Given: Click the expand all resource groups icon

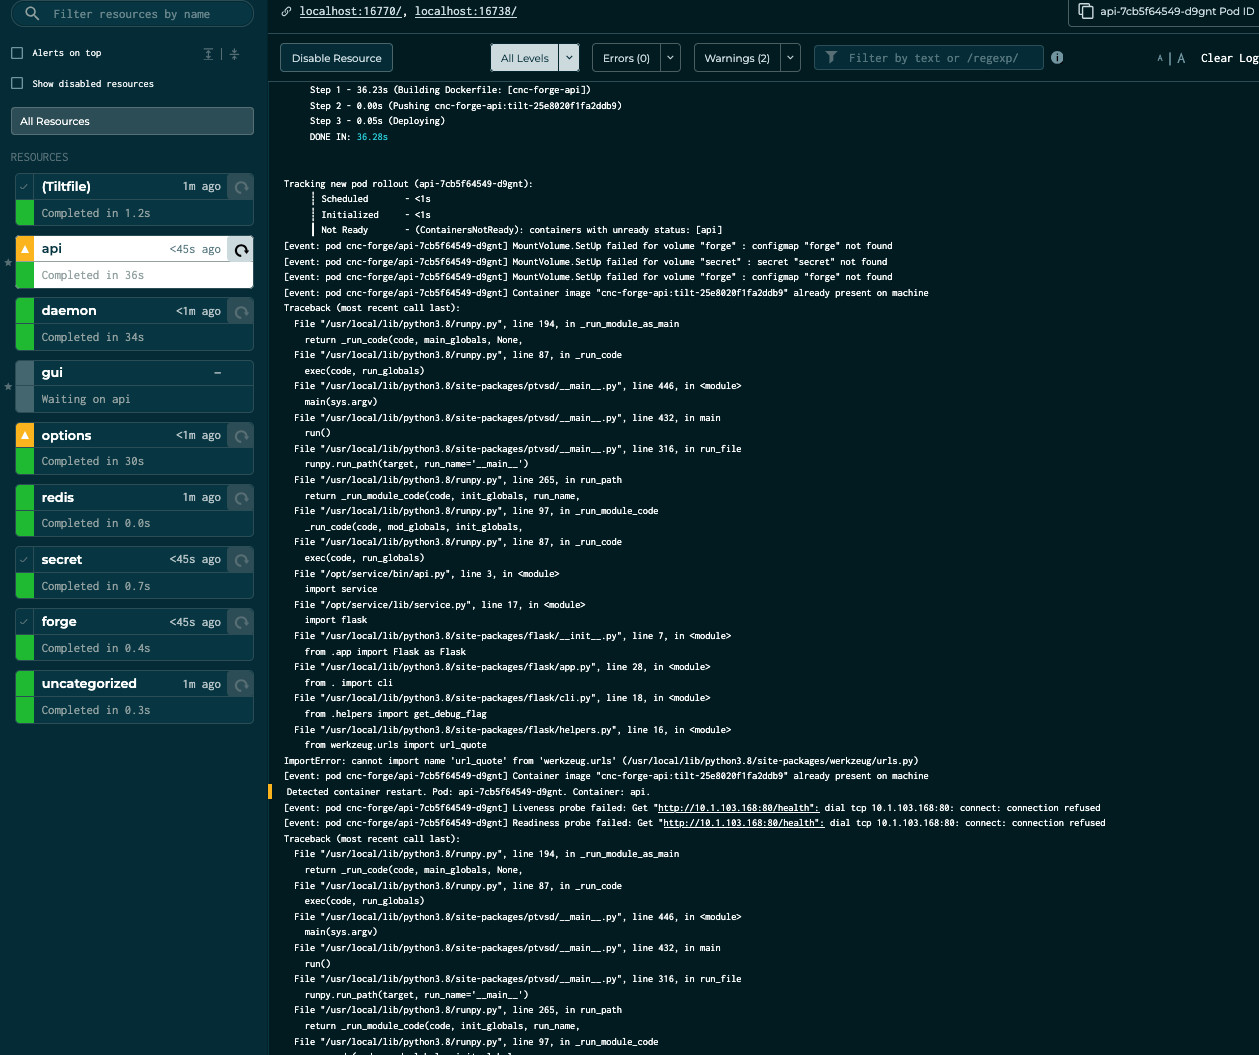Looking at the screenshot, I should 209,54.
